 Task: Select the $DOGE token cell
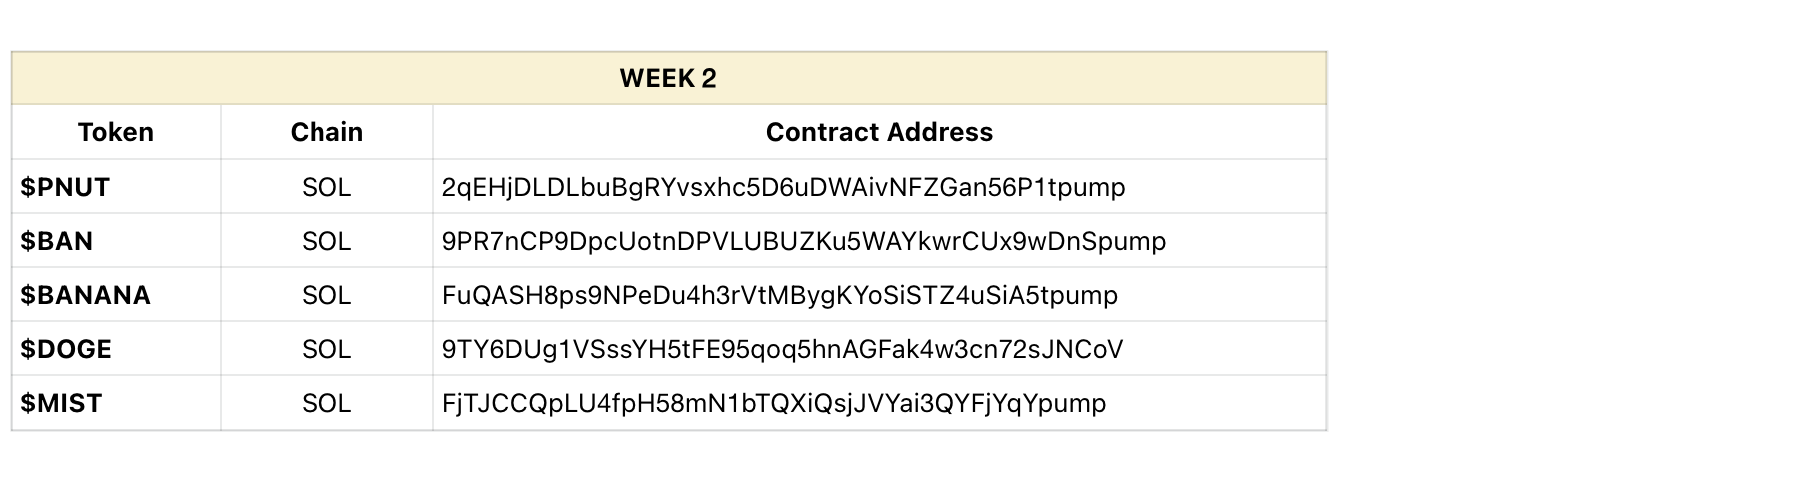coord(116,349)
